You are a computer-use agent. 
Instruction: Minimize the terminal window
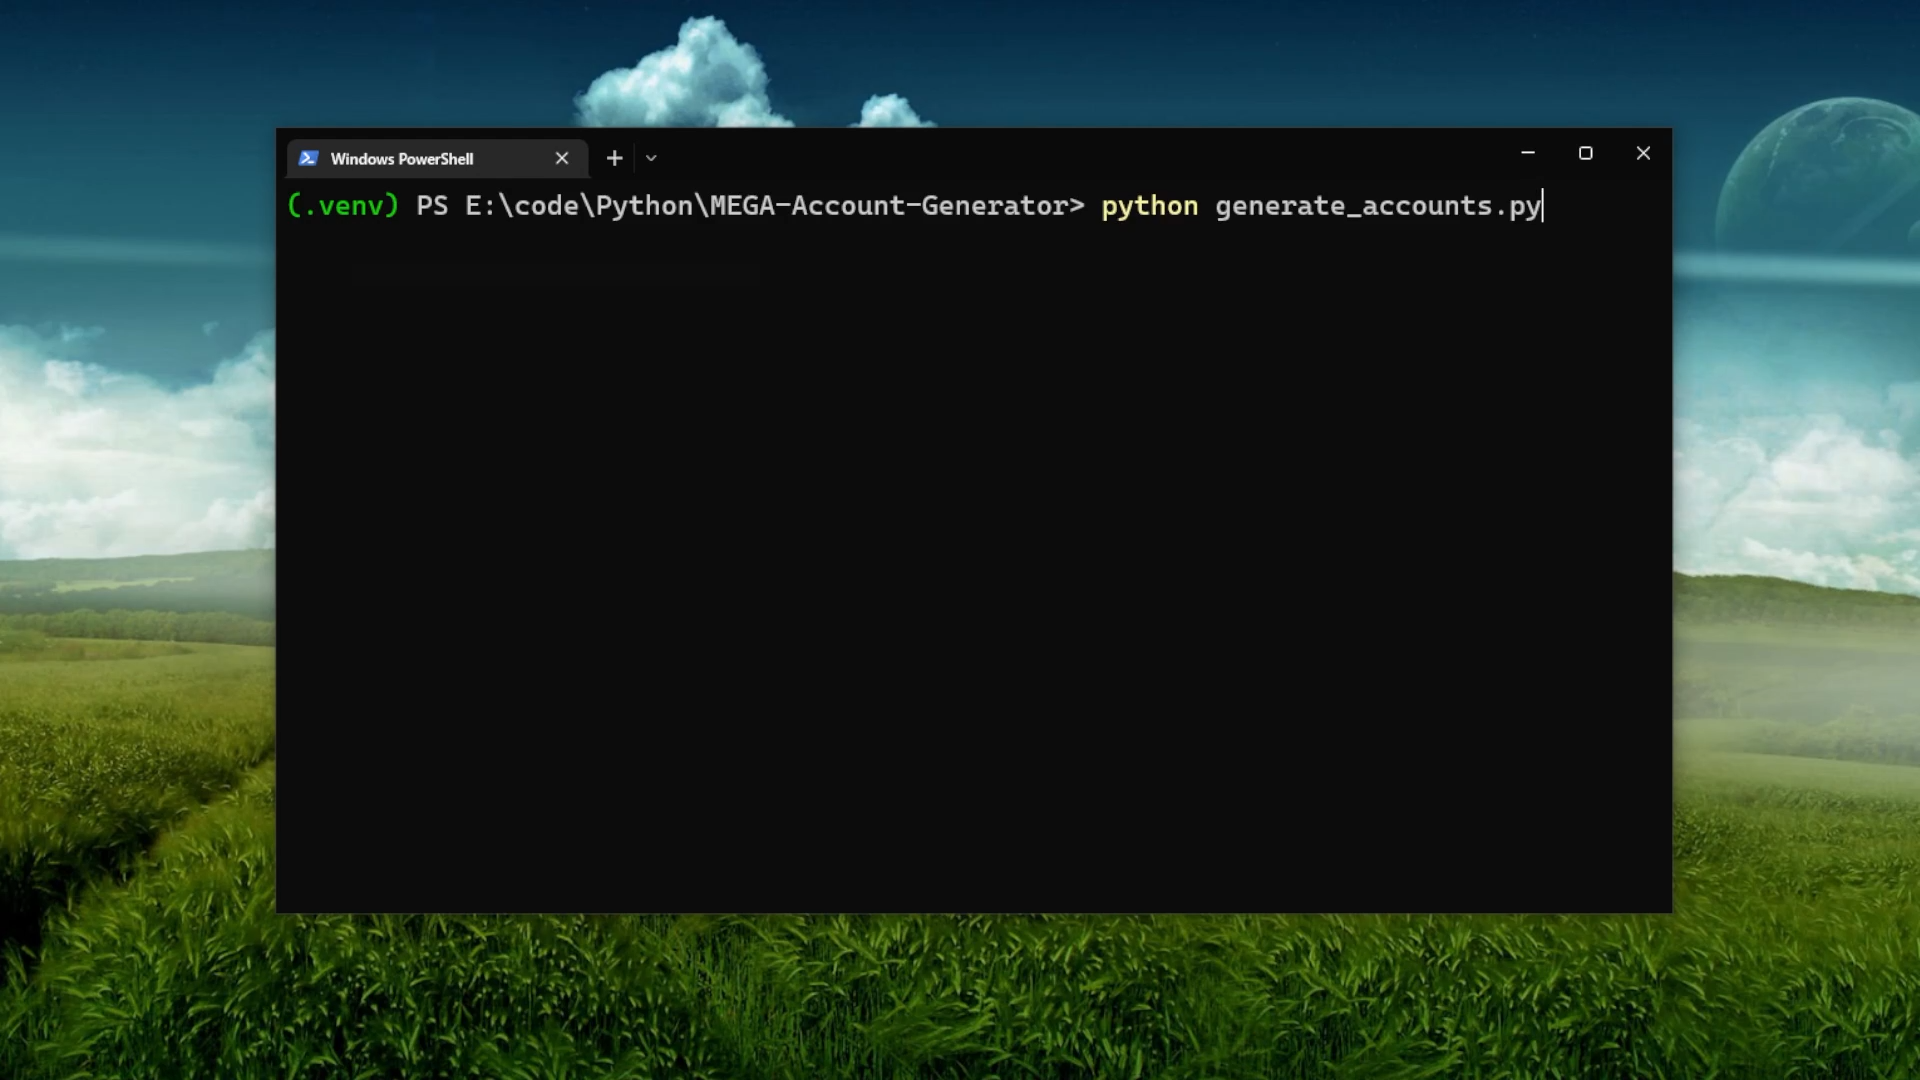(x=1527, y=153)
